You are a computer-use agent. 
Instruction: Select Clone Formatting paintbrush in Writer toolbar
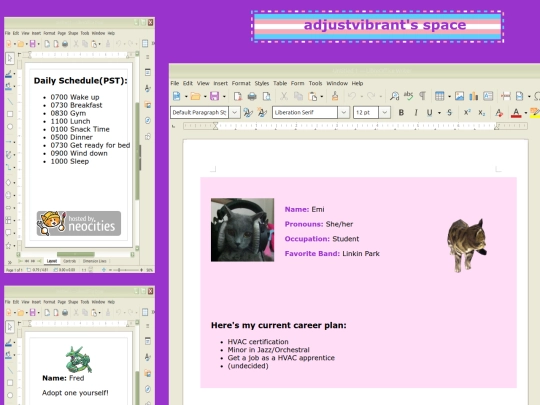(335, 96)
